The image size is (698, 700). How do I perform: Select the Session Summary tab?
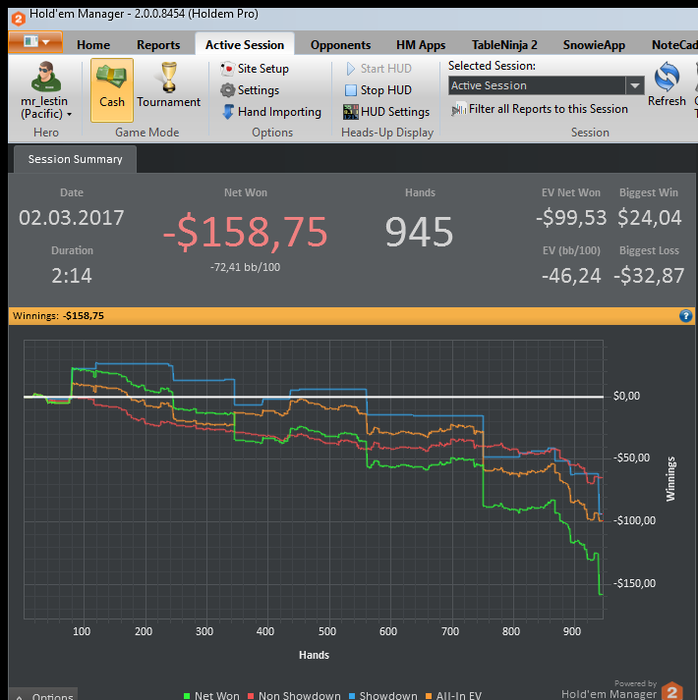(75, 159)
